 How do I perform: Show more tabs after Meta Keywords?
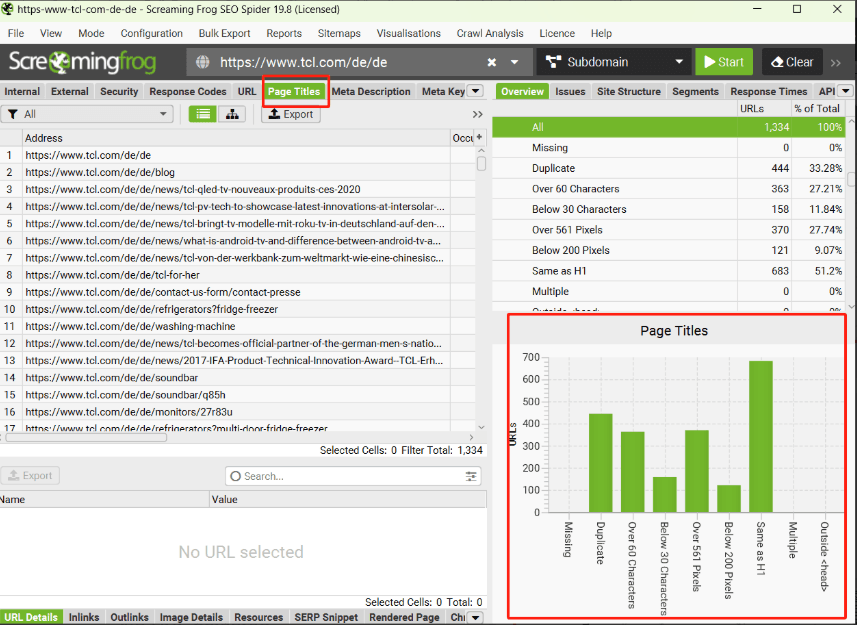point(476,91)
